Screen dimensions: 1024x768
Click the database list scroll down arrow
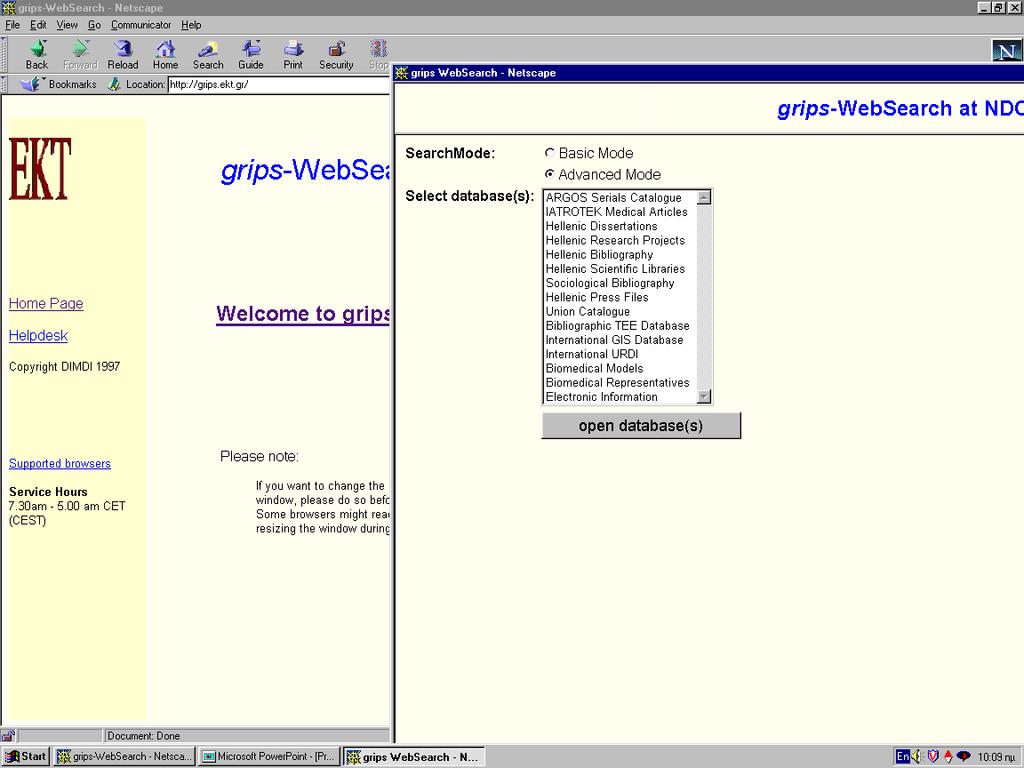[x=704, y=396]
